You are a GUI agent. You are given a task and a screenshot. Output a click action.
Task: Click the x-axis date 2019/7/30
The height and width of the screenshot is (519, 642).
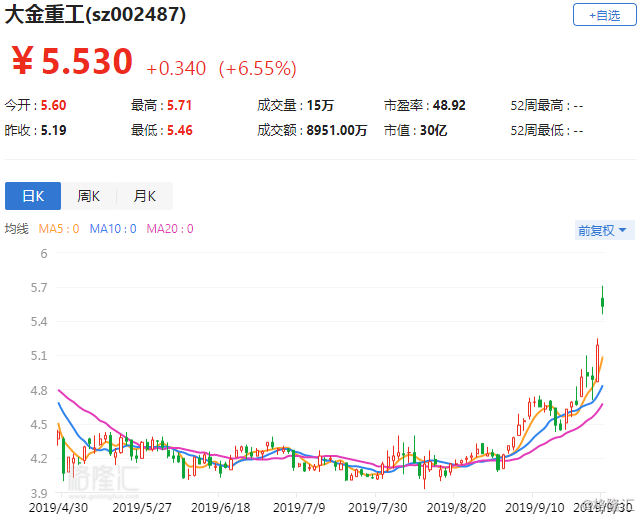click(x=378, y=508)
